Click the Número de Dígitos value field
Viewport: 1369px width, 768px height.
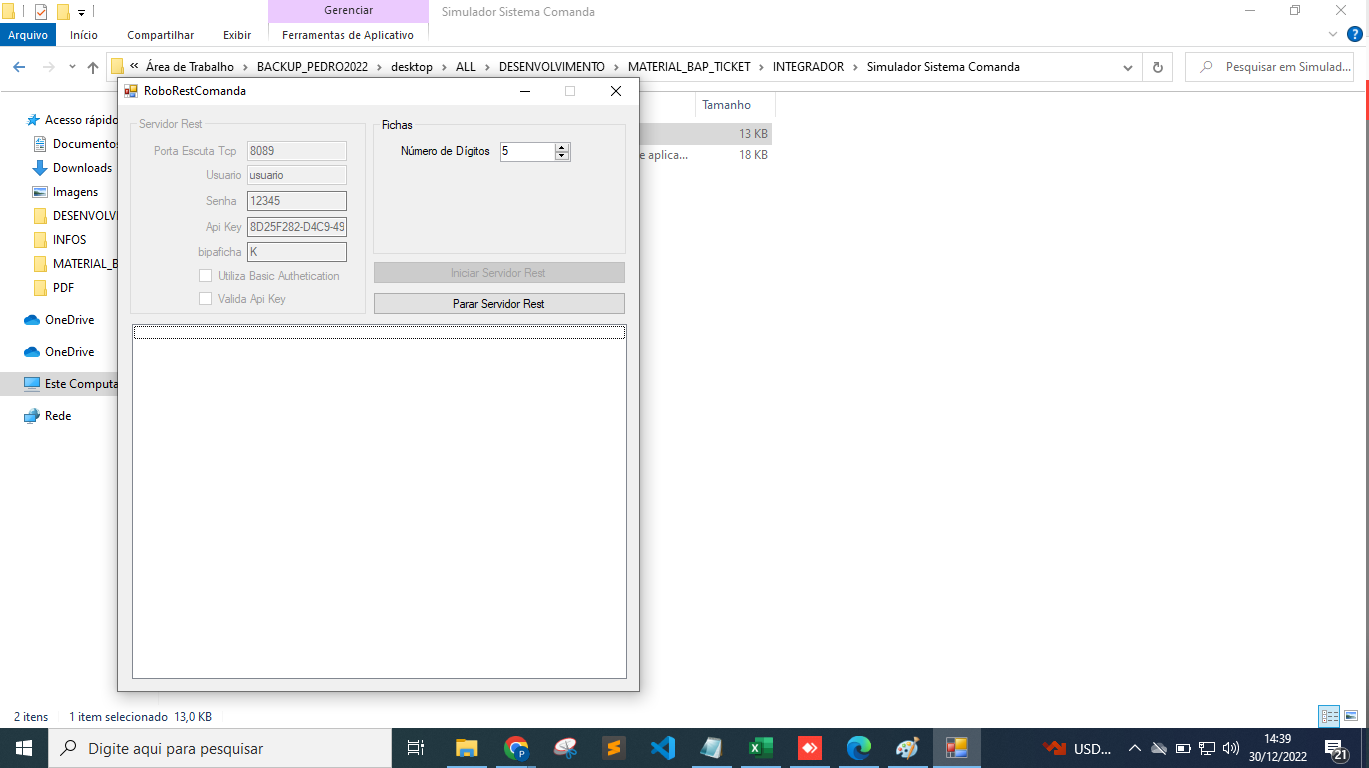[x=527, y=152]
